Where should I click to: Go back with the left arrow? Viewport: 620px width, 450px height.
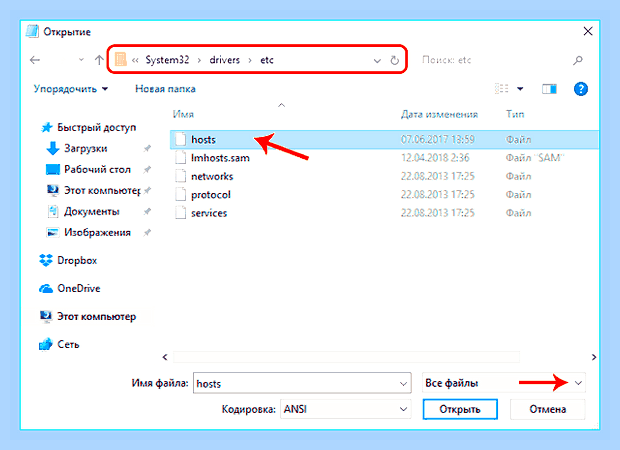pyautogui.click(x=35, y=60)
